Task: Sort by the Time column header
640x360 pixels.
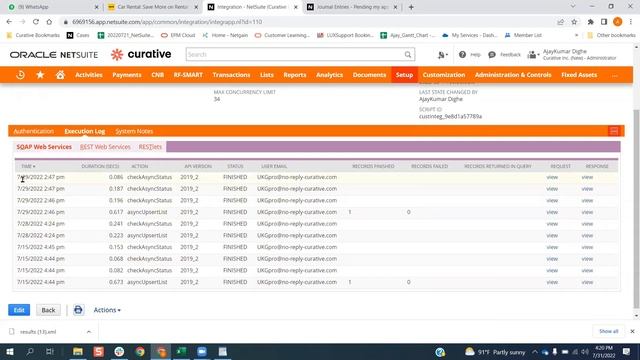Action: (28, 166)
